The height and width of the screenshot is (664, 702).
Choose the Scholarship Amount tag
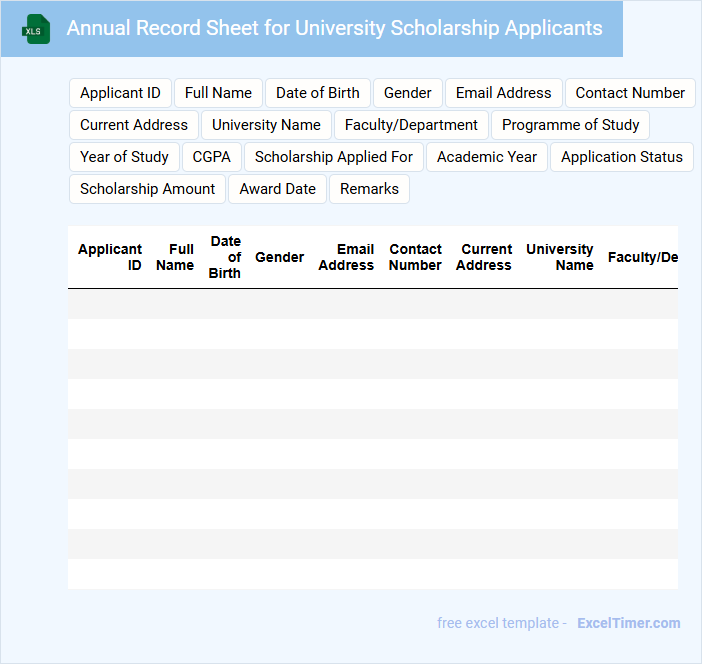tap(147, 189)
